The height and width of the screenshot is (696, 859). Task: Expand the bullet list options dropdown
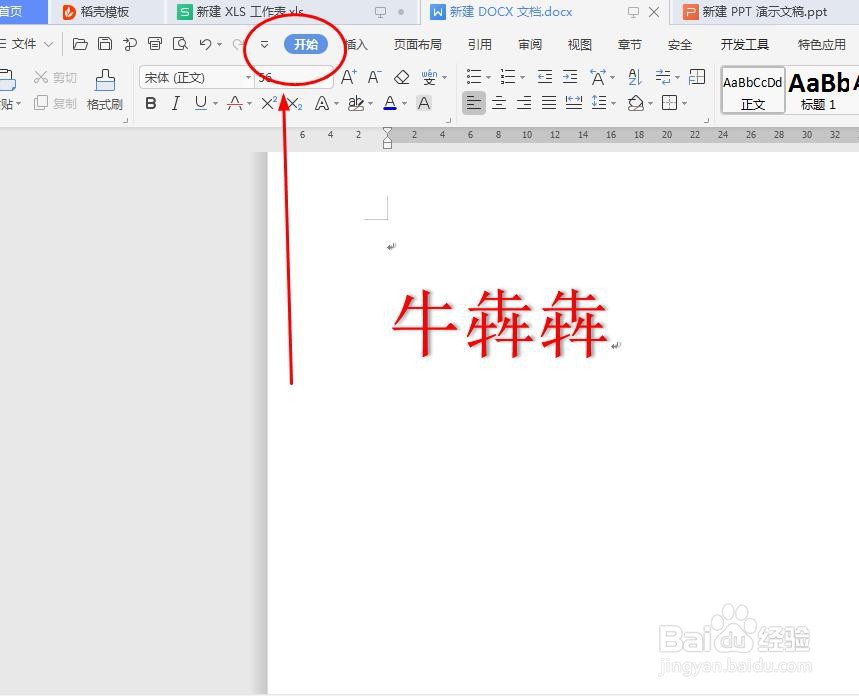coord(487,77)
